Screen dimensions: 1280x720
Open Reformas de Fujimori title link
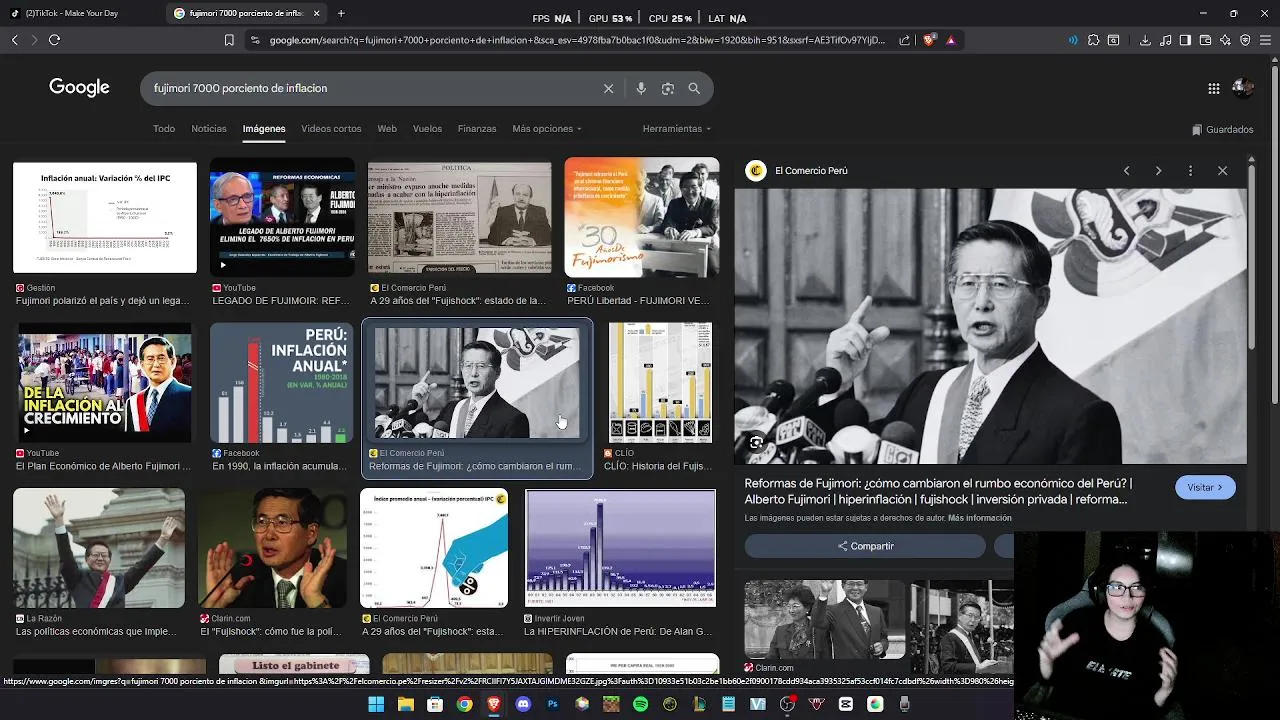pos(938,491)
